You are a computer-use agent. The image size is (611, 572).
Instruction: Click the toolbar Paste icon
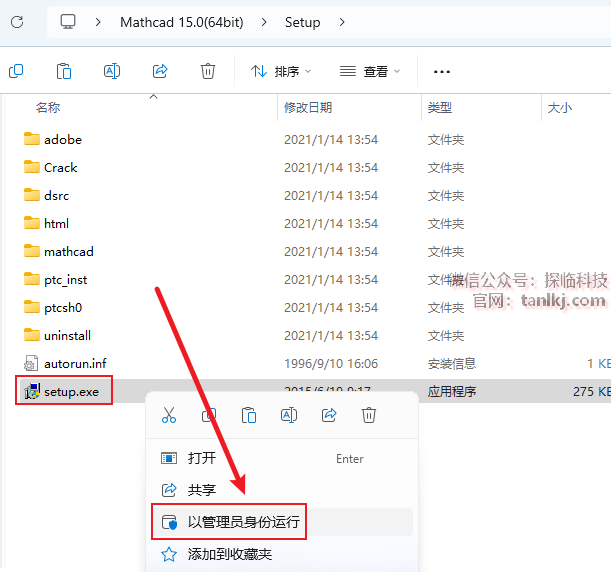[x=64, y=71]
